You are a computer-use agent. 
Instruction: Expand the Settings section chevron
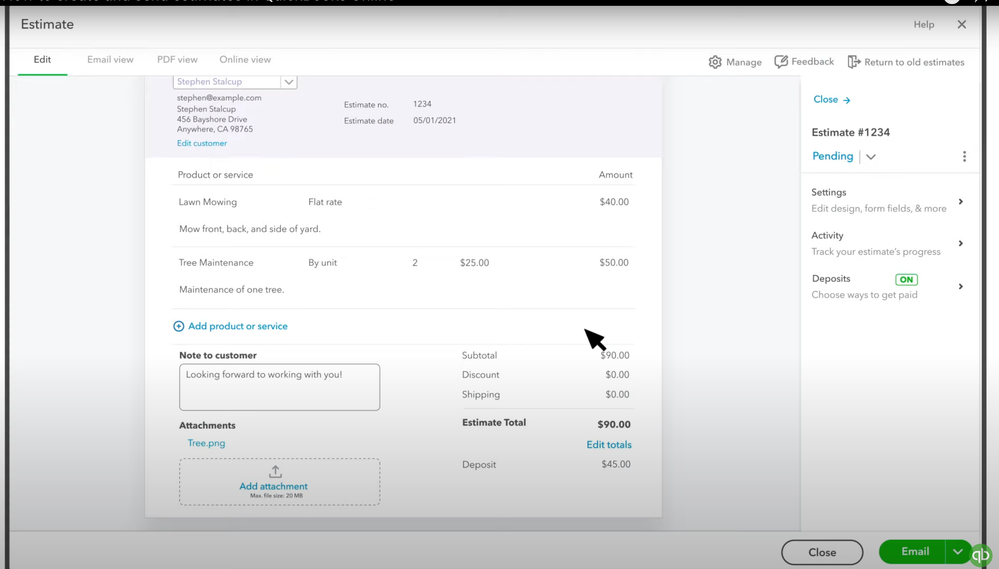pos(961,201)
